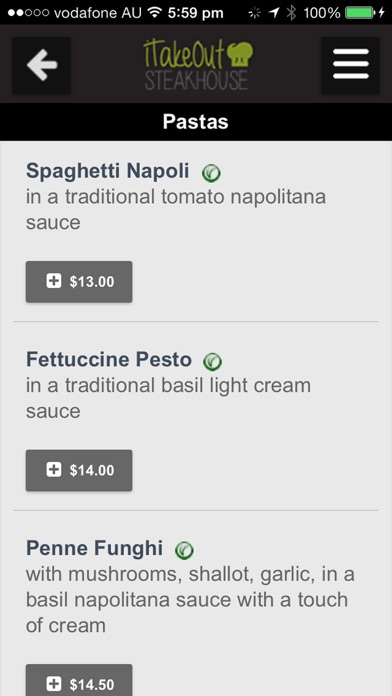This screenshot has height=696, width=392.
Task: Open the hamburger menu
Action: (x=350, y=65)
